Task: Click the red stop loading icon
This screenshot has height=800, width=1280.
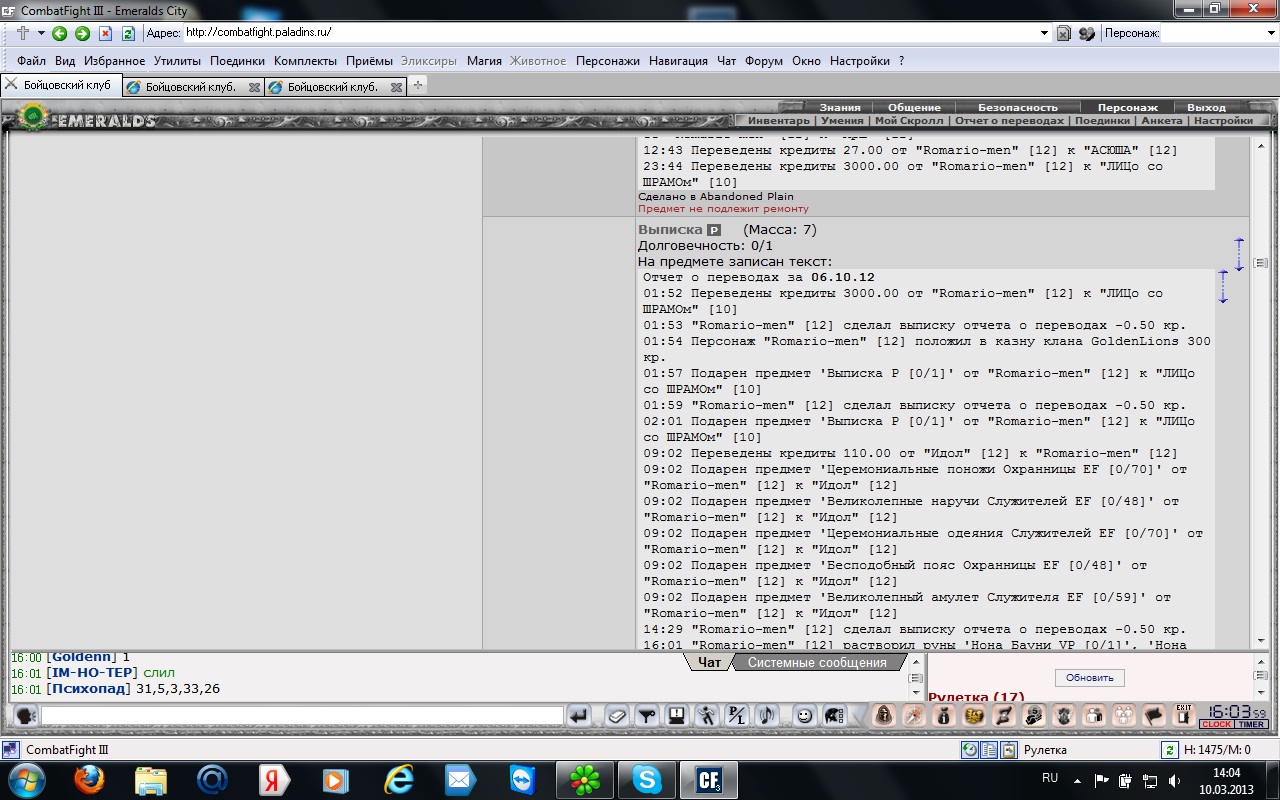Action: [105, 33]
